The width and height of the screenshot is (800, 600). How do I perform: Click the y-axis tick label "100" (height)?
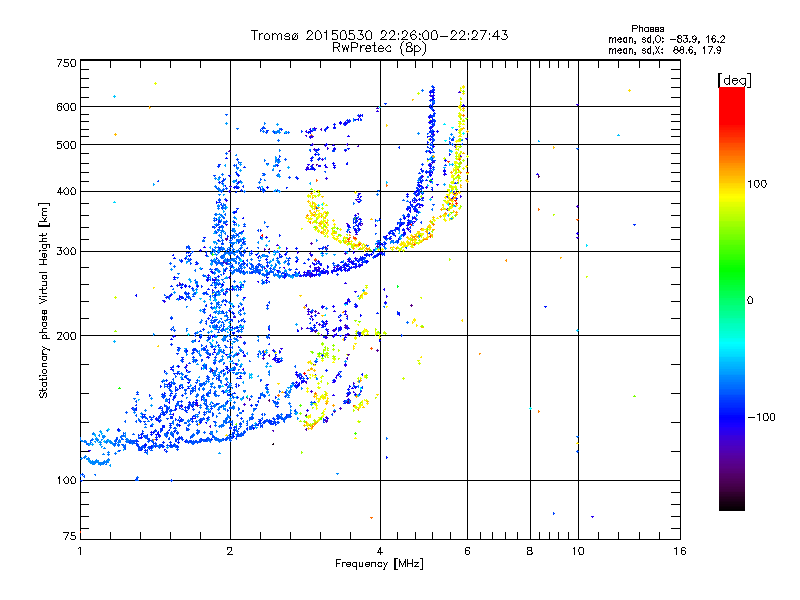[x=66, y=480]
